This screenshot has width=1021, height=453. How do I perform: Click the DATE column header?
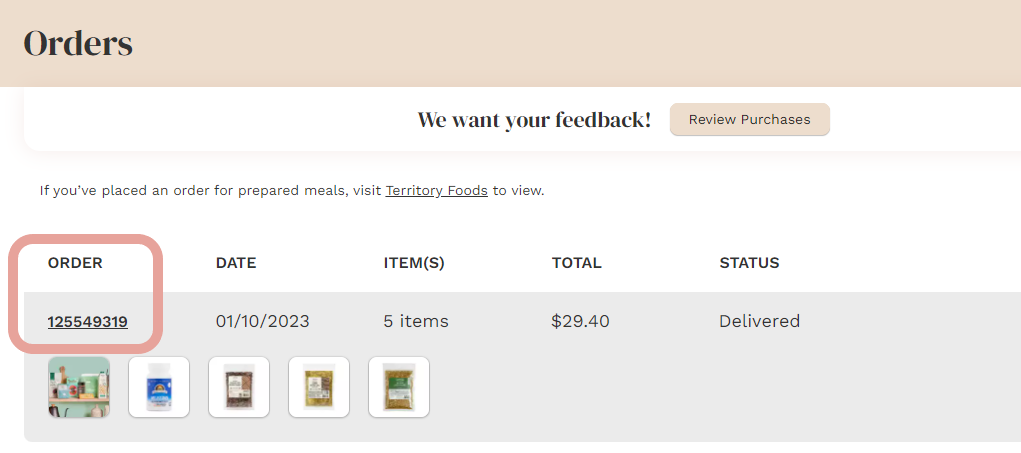pos(236,263)
